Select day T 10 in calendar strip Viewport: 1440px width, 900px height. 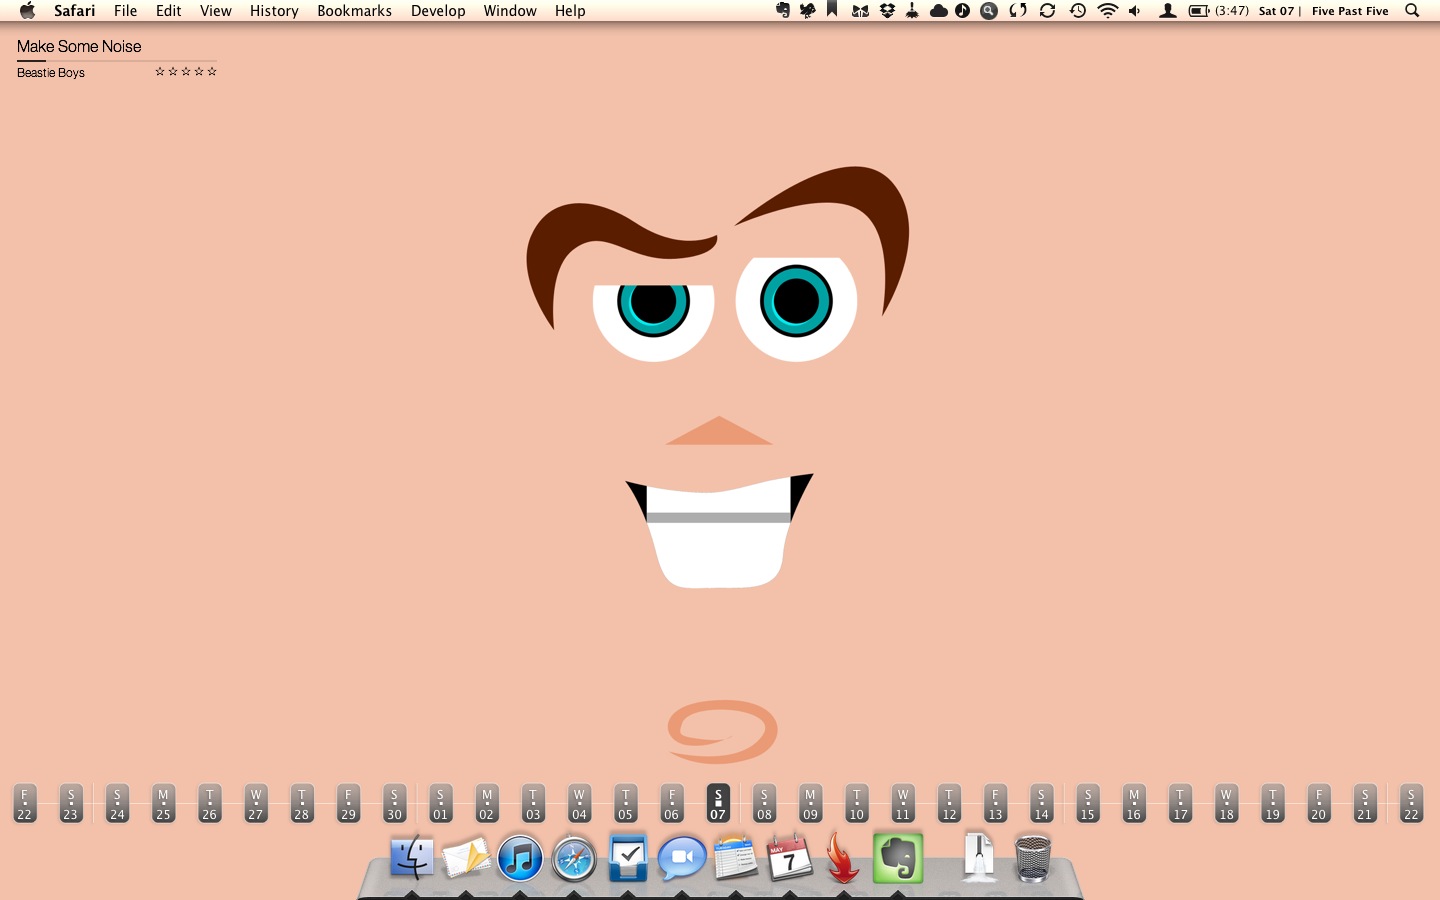click(x=857, y=804)
